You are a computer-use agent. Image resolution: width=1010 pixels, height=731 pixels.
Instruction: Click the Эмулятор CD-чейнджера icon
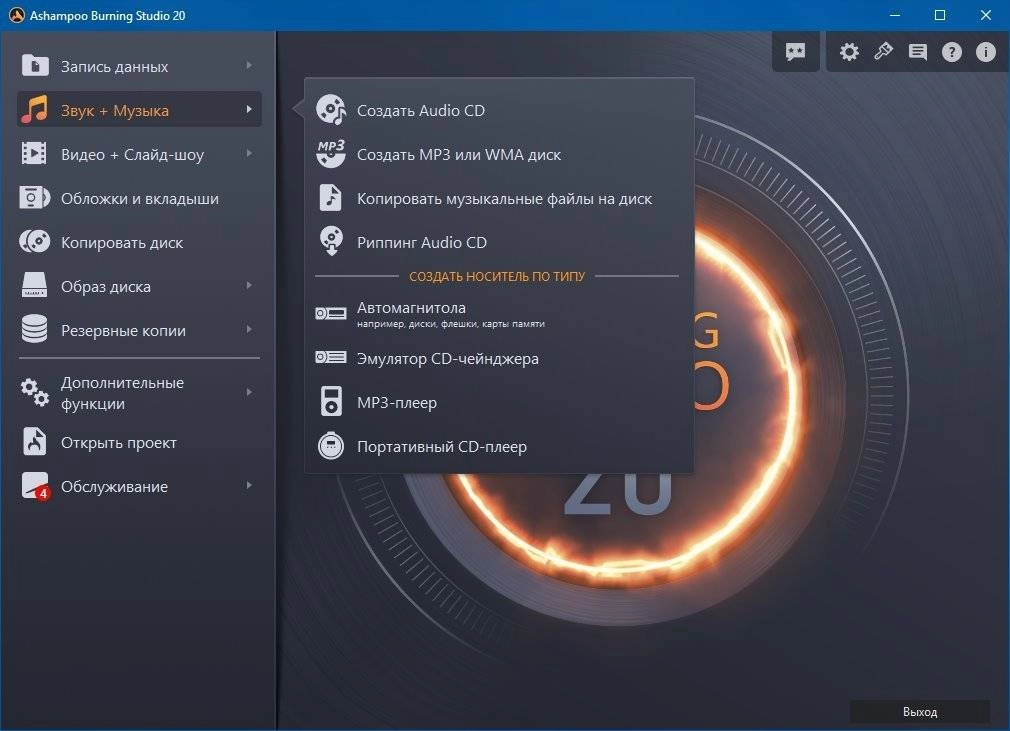(331, 357)
